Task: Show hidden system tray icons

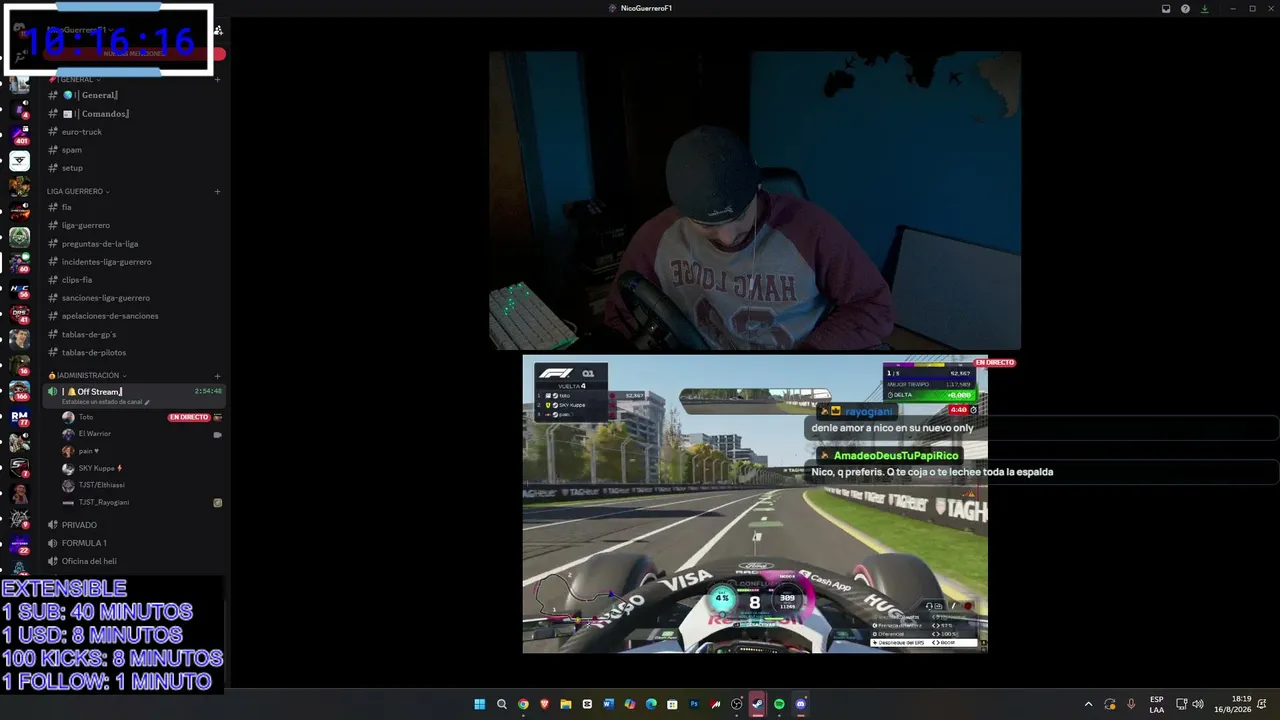Action: (x=1089, y=704)
